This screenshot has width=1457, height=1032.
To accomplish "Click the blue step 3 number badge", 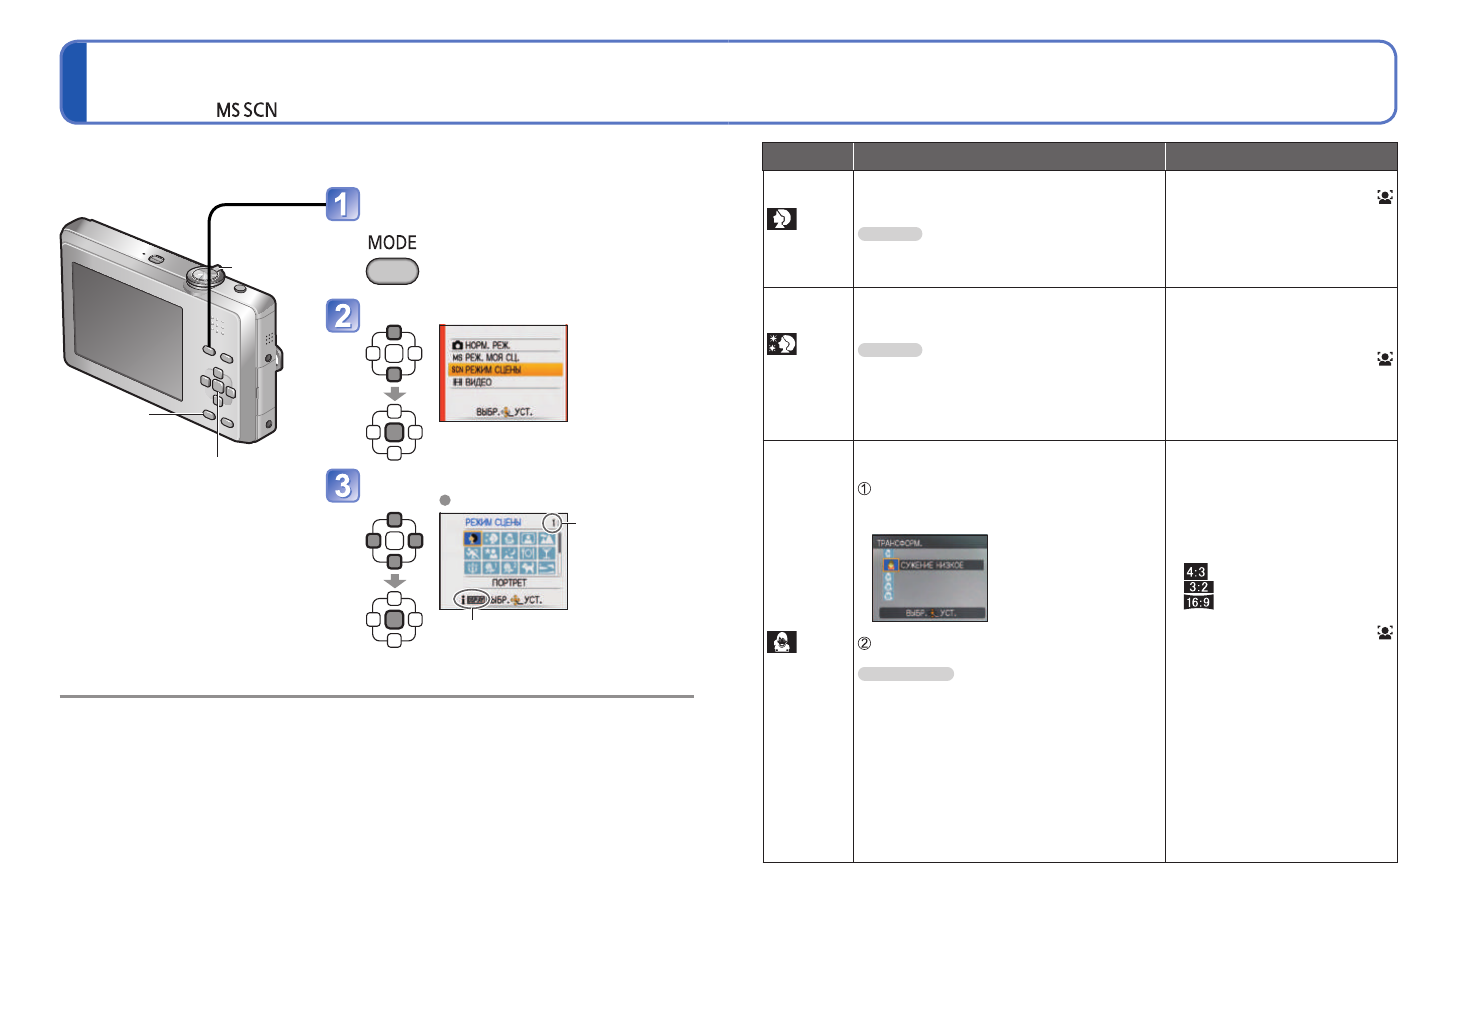I will (x=342, y=486).
